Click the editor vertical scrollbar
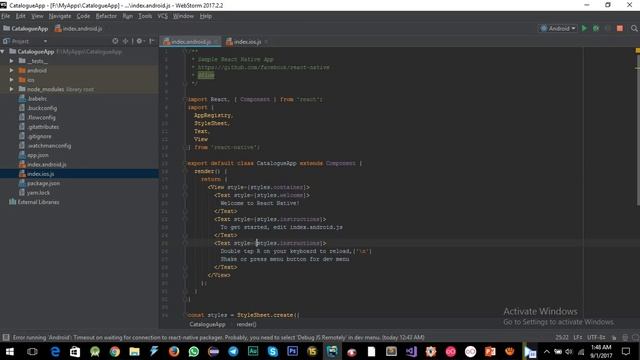 pos(638,131)
